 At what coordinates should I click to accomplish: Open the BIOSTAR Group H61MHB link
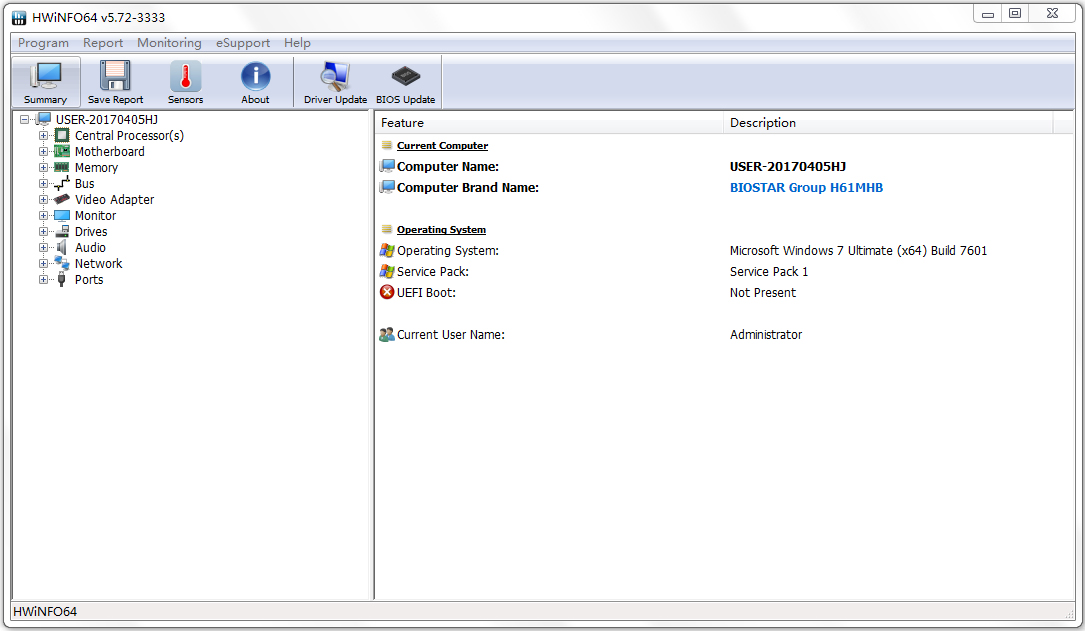[806, 188]
